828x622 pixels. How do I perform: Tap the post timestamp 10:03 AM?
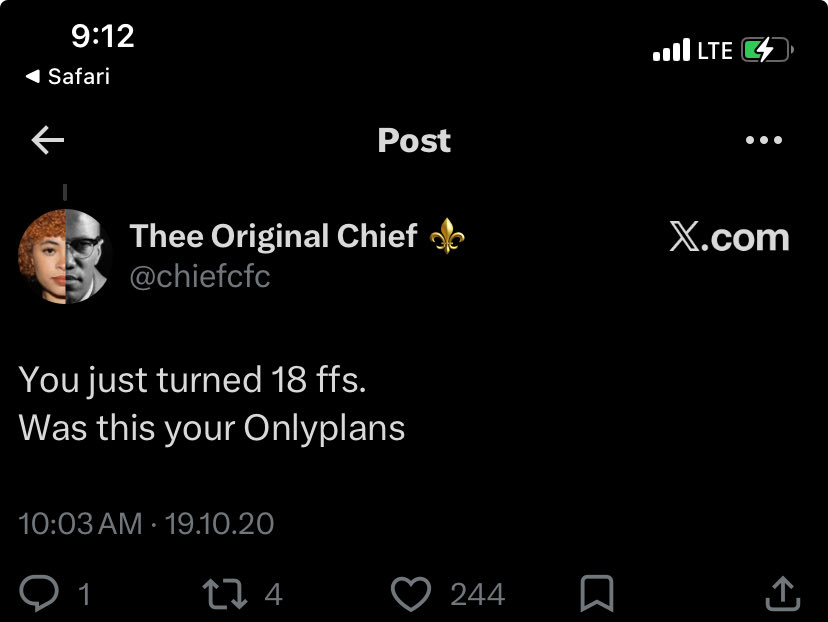click(80, 524)
